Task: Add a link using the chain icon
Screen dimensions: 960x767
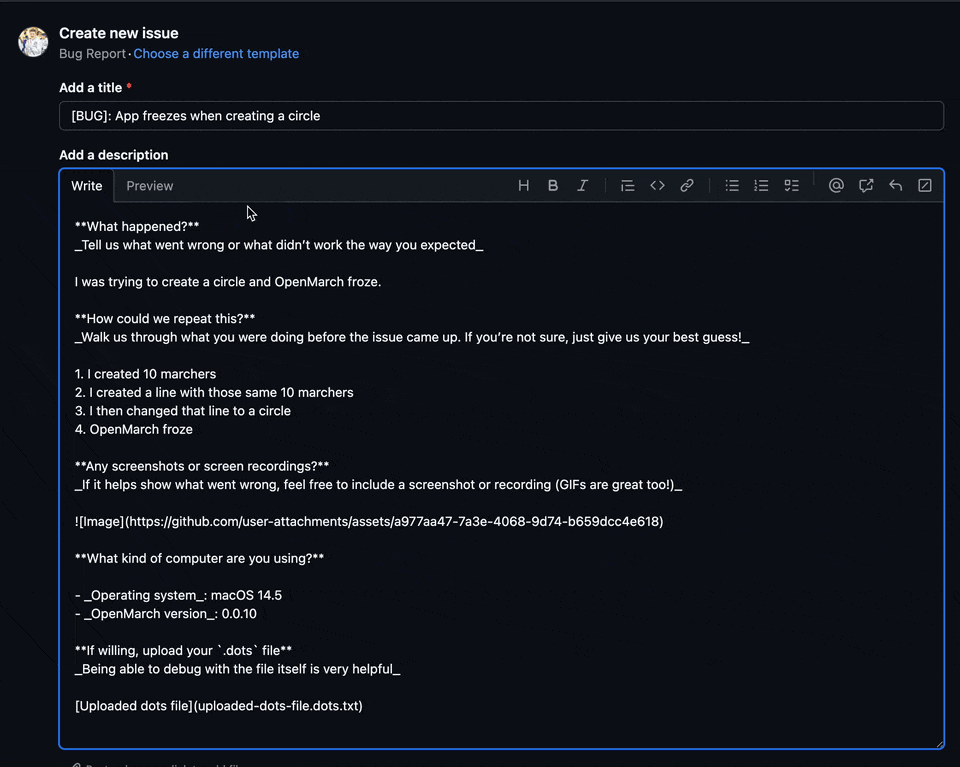Action: [x=687, y=185]
